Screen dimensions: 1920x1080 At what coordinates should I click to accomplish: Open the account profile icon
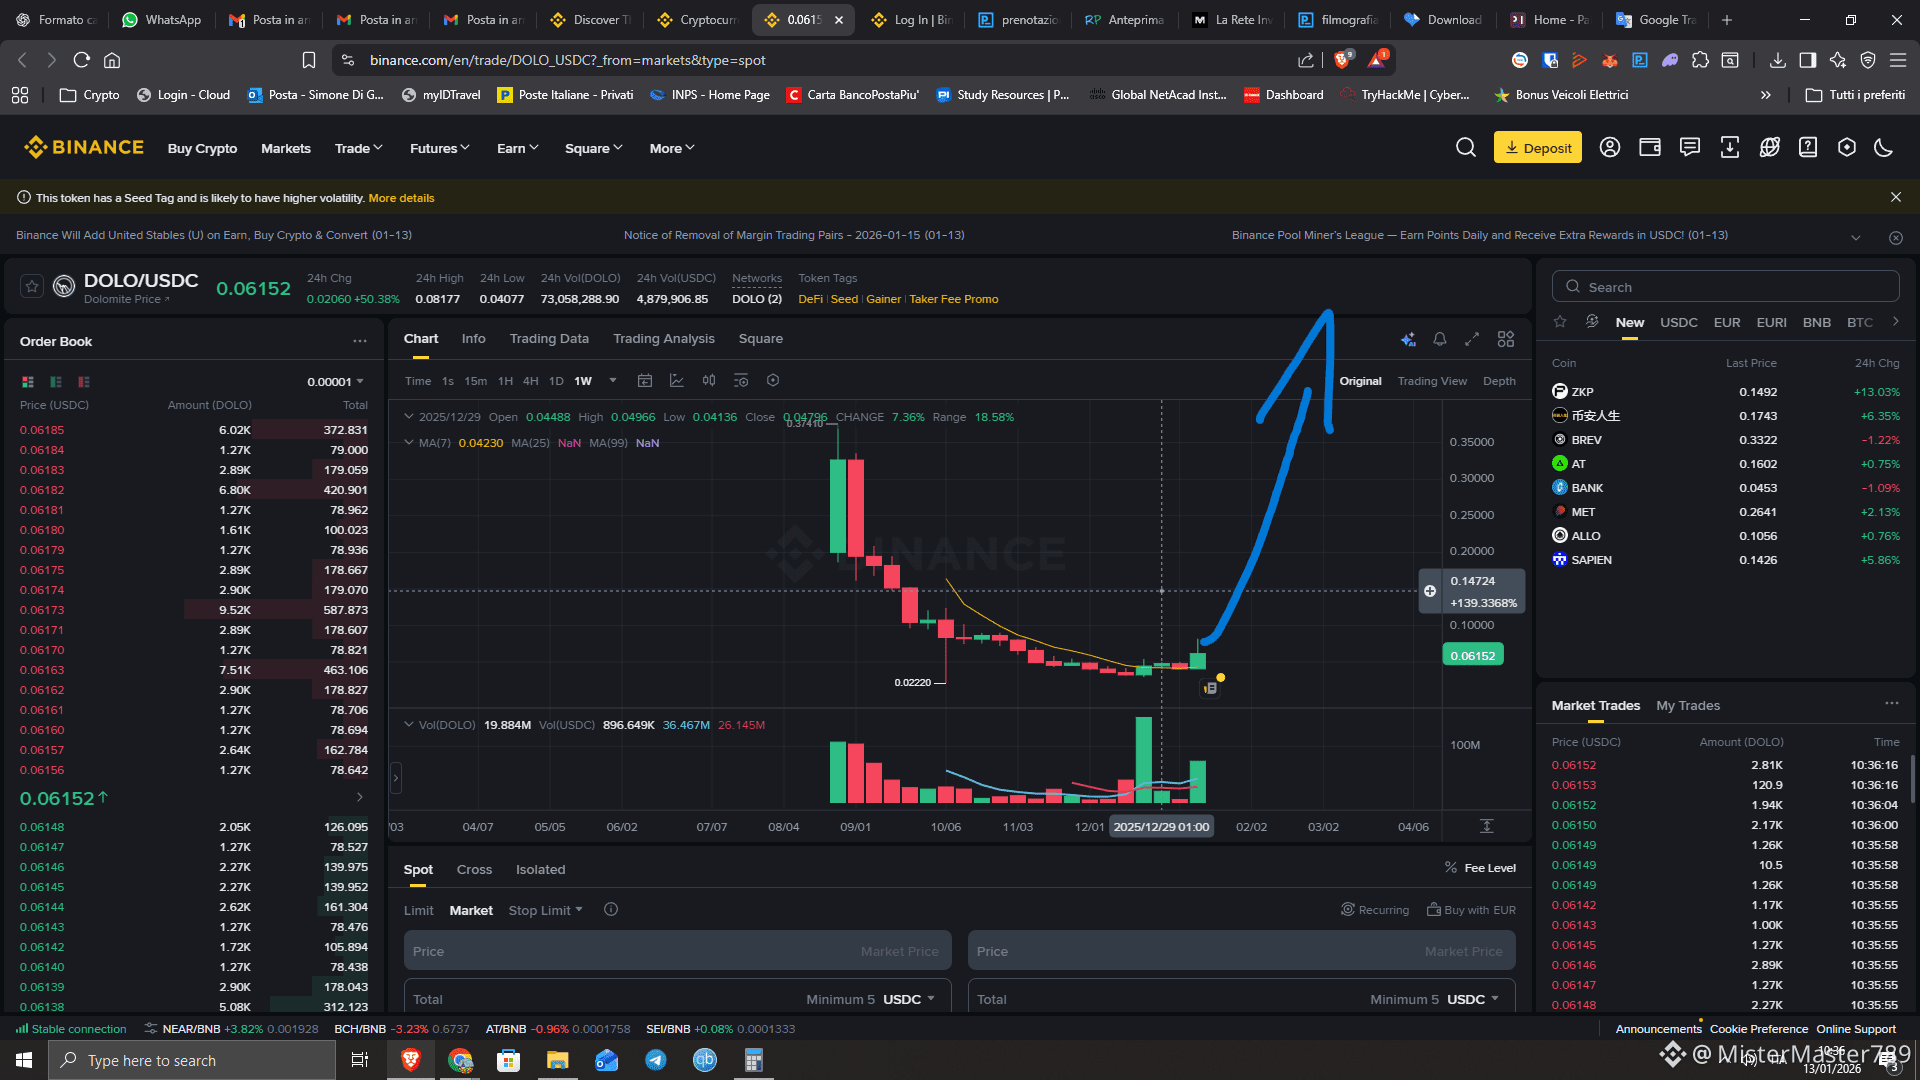click(x=1610, y=148)
